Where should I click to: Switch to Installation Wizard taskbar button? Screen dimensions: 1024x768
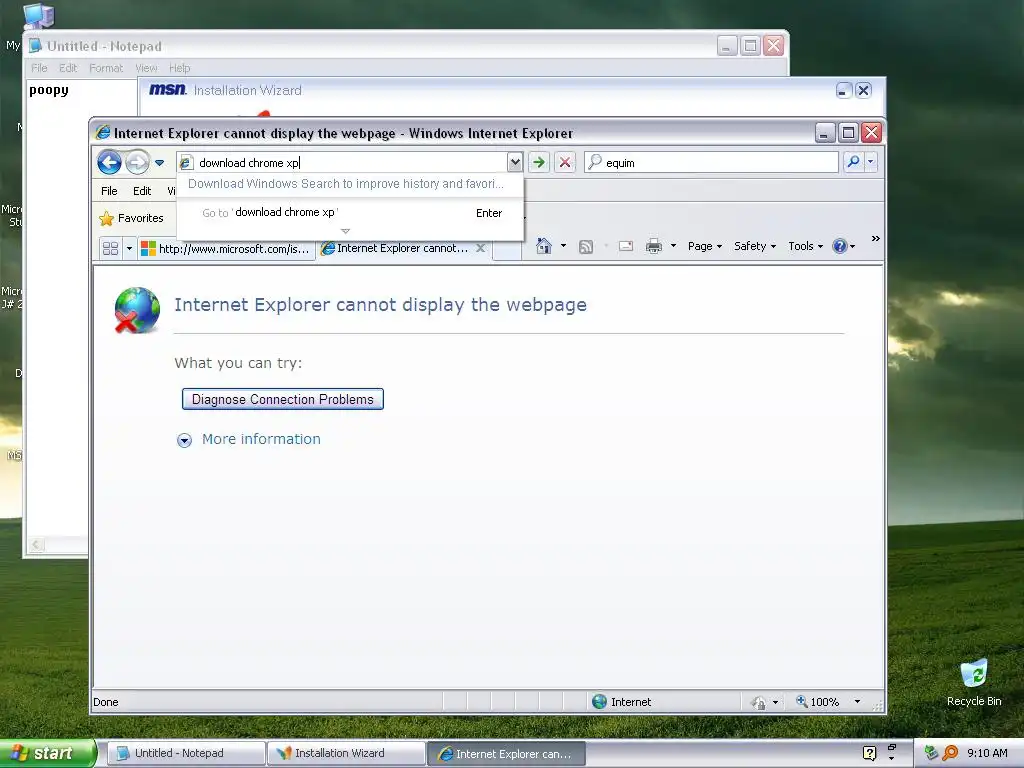[x=346, y=753]
